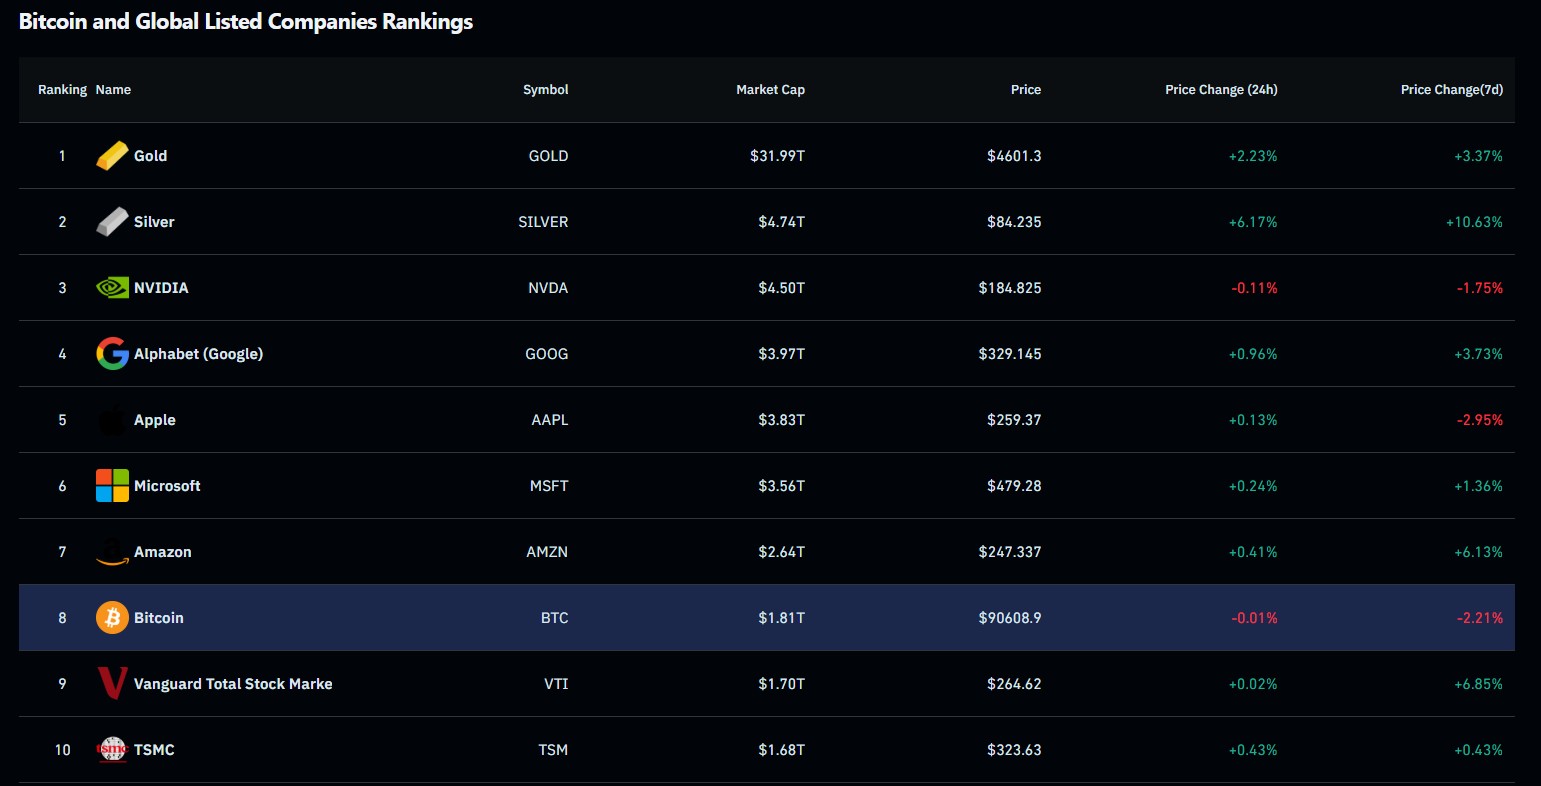Click the Amazon logo icon

point(112,552)
